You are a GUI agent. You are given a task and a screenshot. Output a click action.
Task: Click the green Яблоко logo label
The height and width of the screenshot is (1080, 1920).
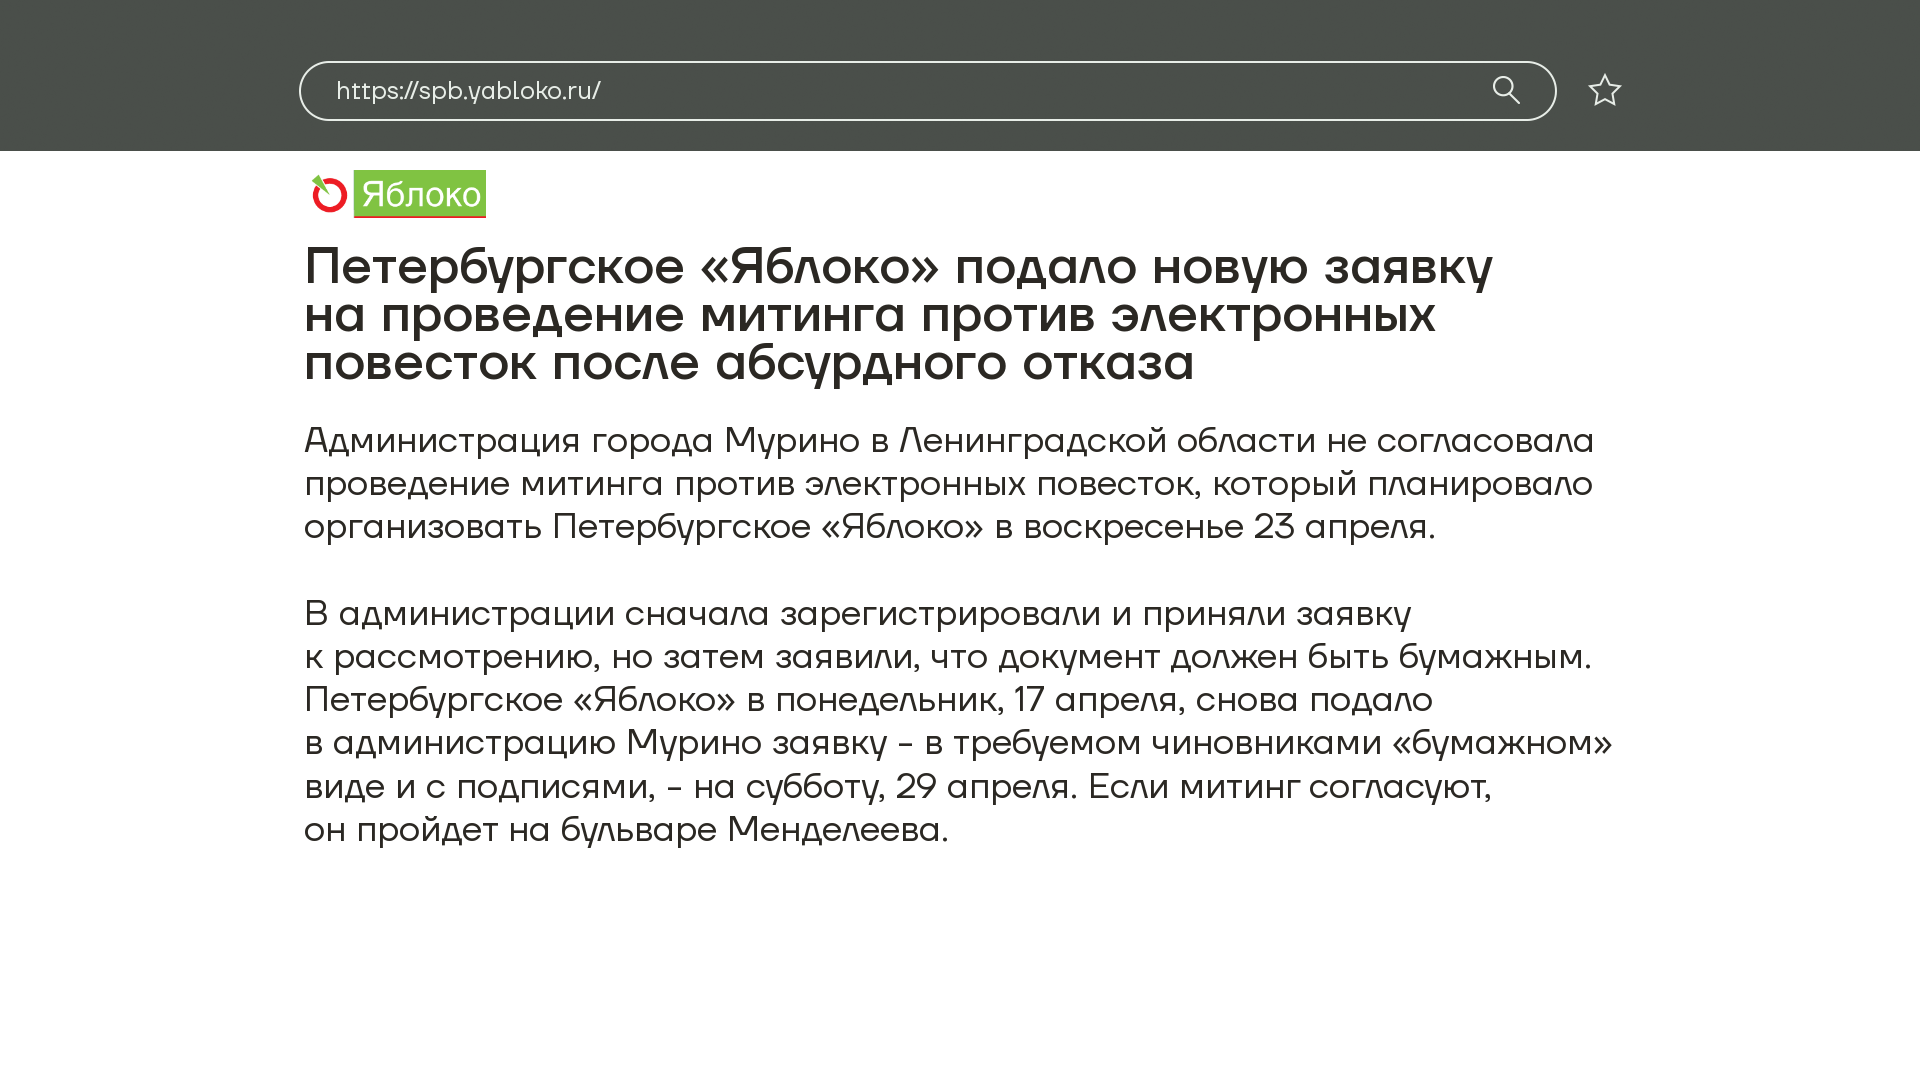[x=420, y=194]
